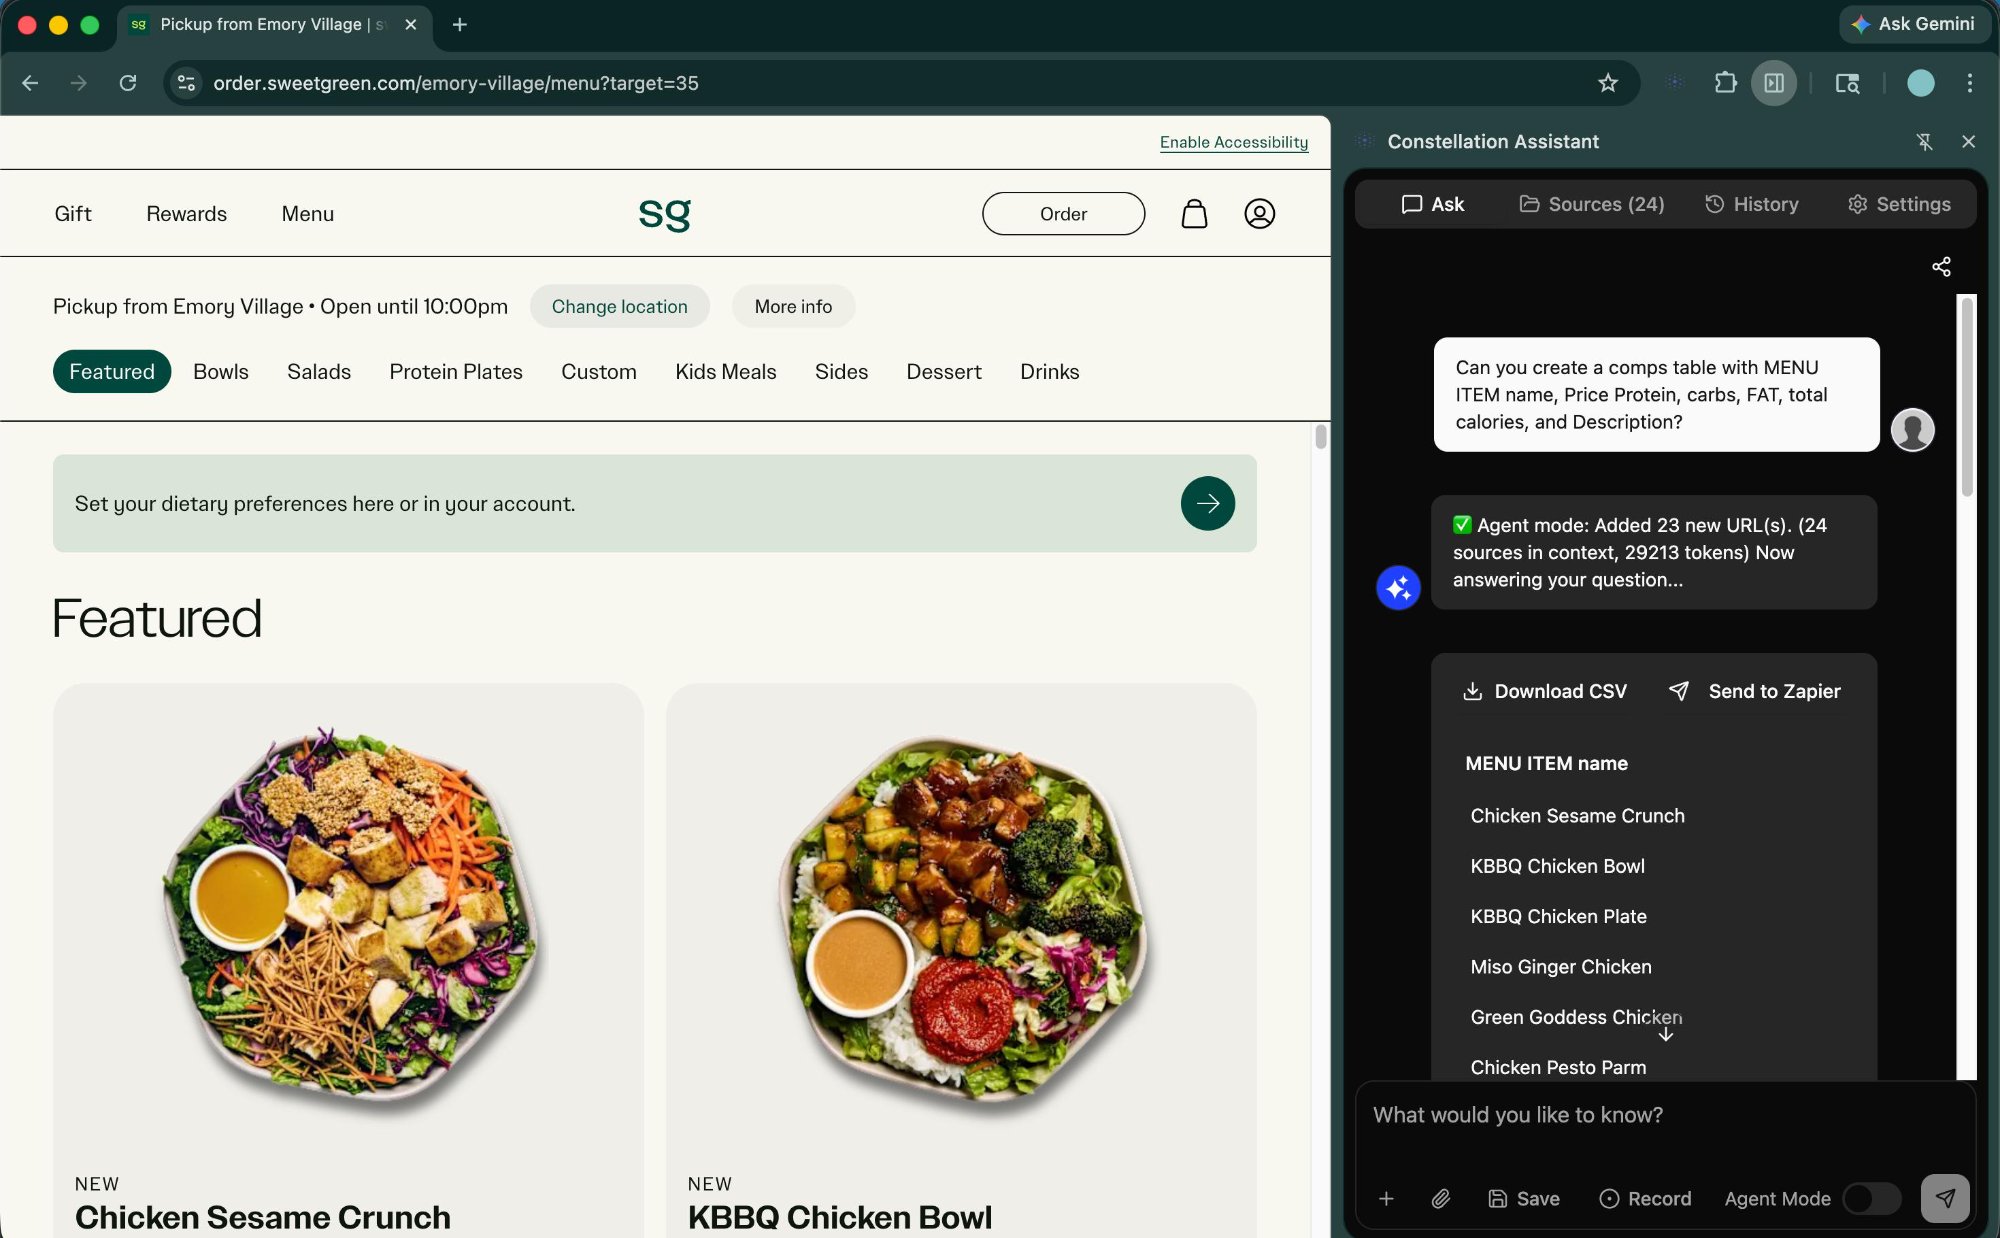Screen dimensions: 2000x1238
Task: Click Change location
Action: pyautogui.click(x=620, y=306)
